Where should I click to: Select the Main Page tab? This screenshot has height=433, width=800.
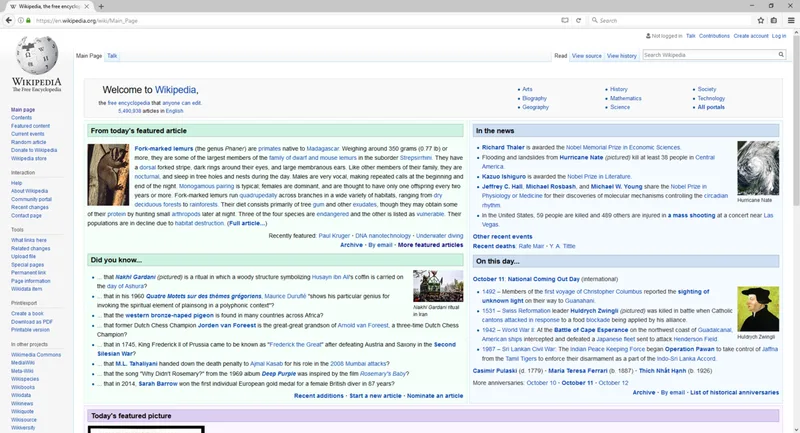click(x=89, y=56)
